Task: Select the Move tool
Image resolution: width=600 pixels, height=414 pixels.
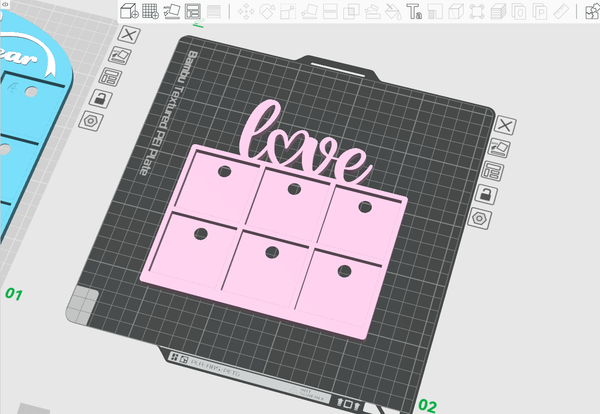Action: click(246, 12)
